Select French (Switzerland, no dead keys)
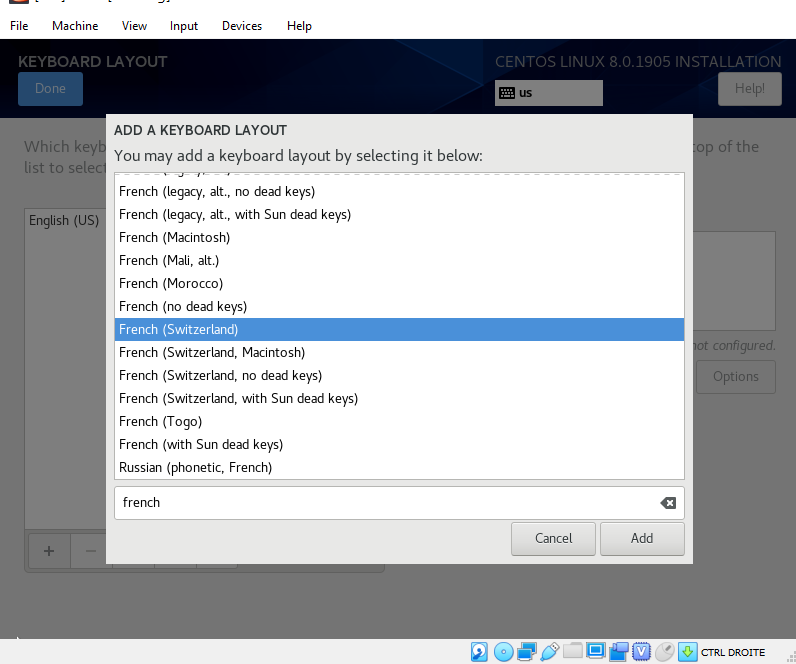 (220, 375)
